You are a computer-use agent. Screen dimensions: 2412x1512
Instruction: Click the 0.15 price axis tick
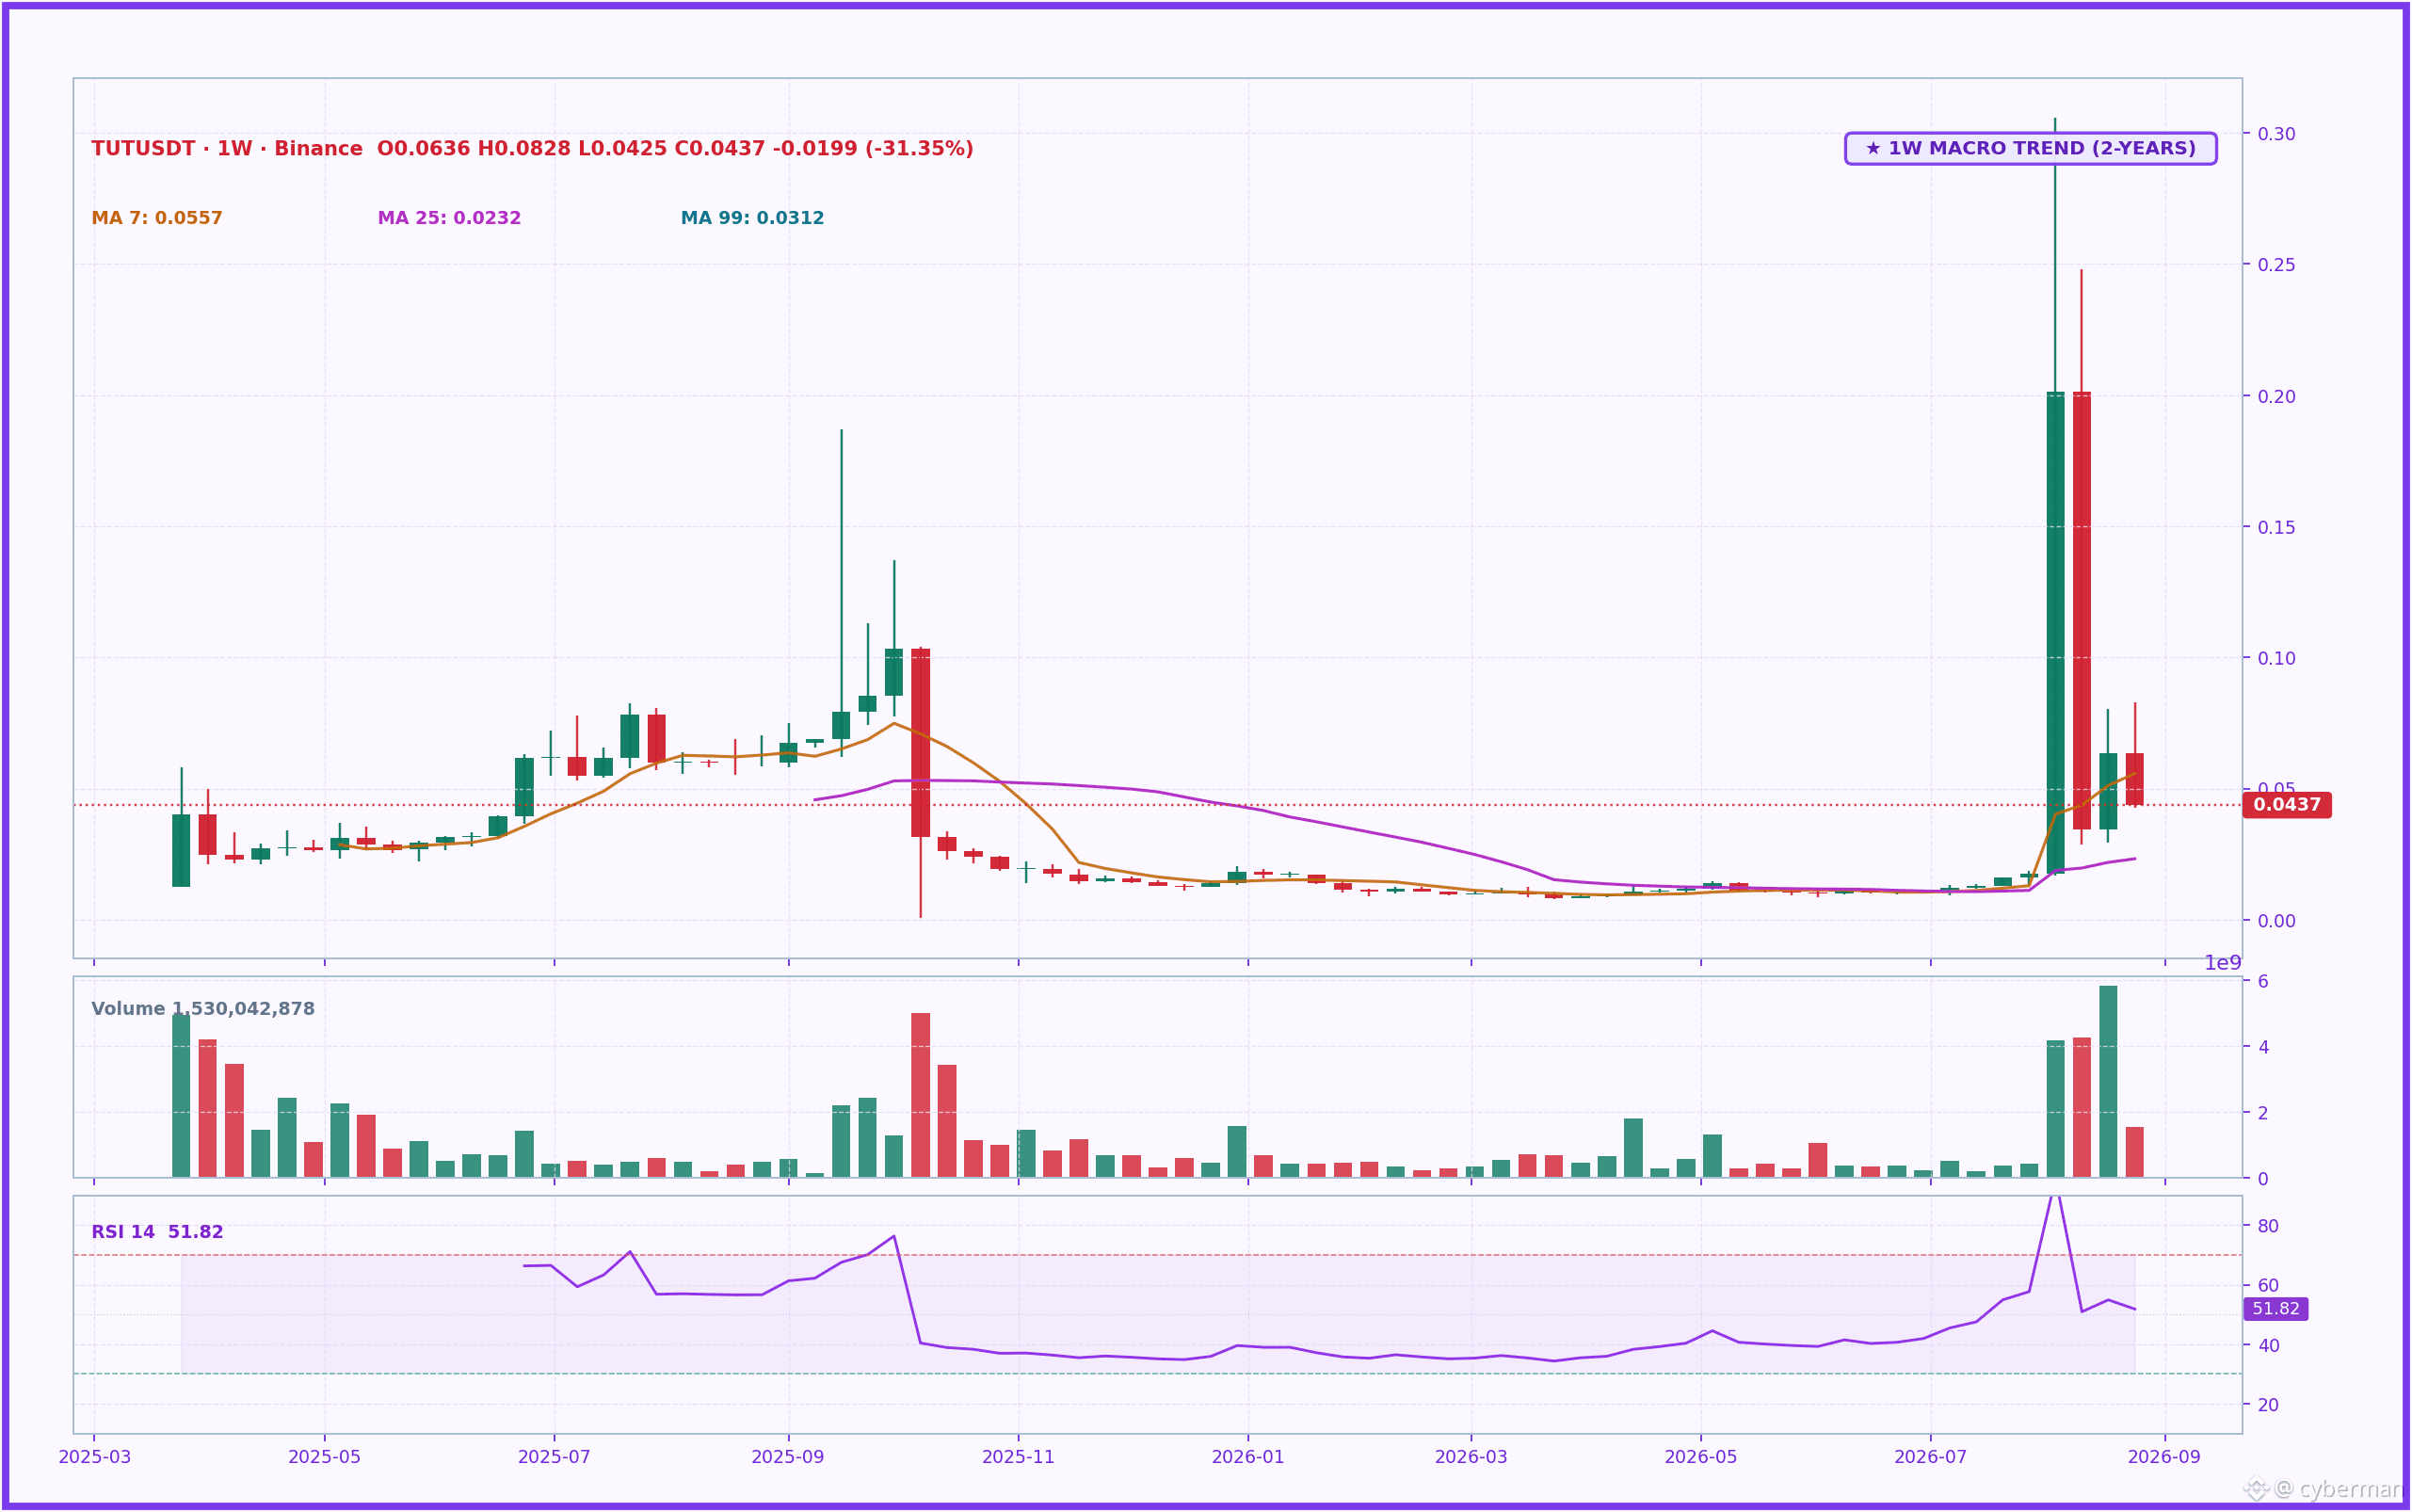(x=2277, y=527)
